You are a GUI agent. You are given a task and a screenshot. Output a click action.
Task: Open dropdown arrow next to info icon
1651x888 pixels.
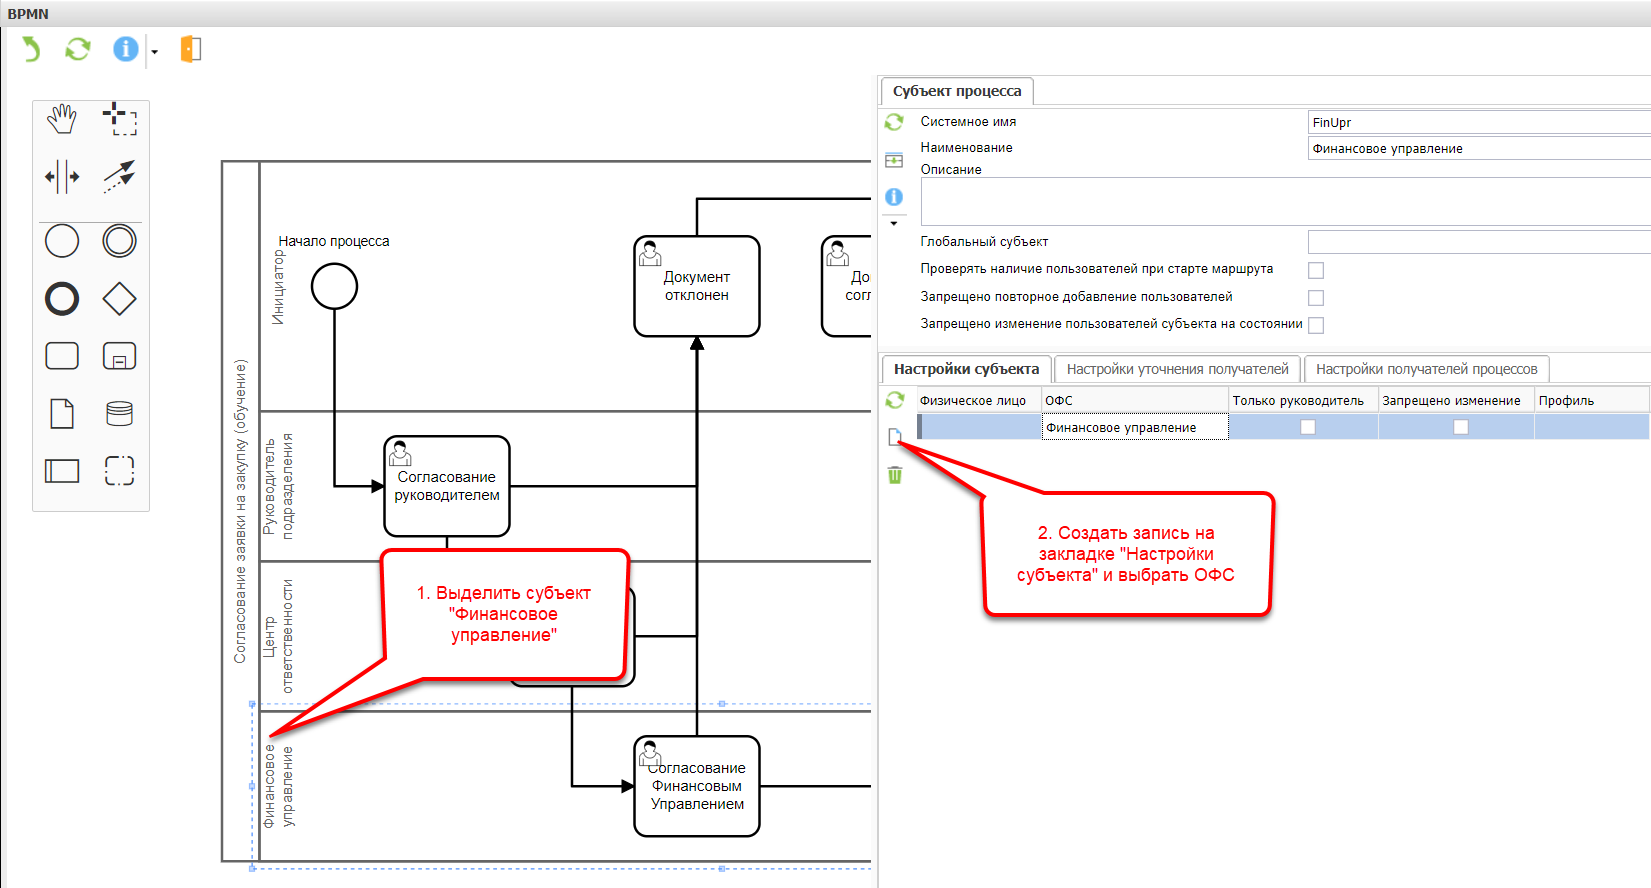[154, 51]
